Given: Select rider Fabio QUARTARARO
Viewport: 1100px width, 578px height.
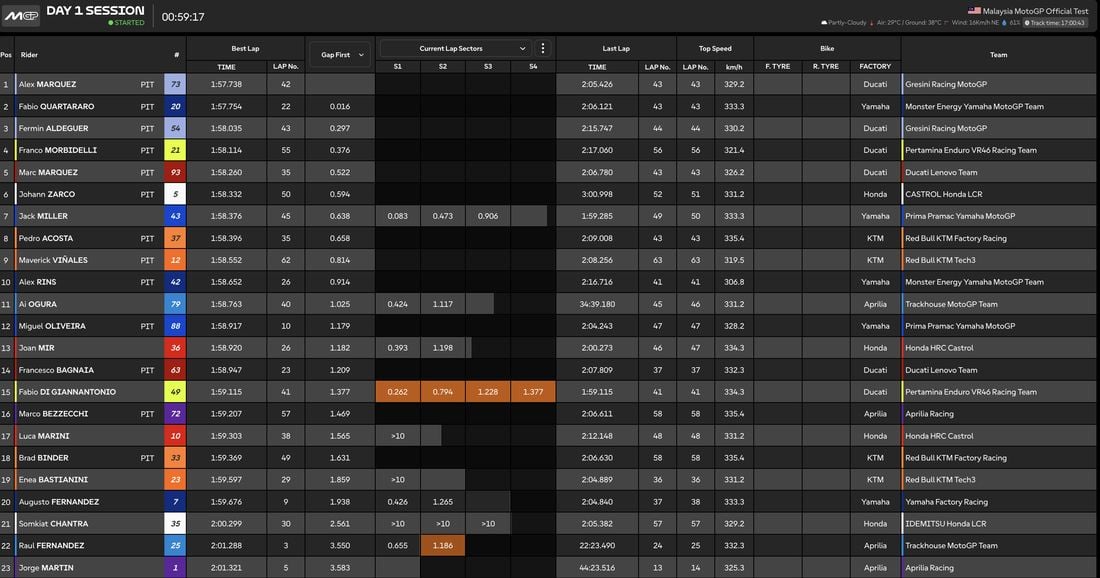Looking at the screenshot, I should click(x=56, y=107).
